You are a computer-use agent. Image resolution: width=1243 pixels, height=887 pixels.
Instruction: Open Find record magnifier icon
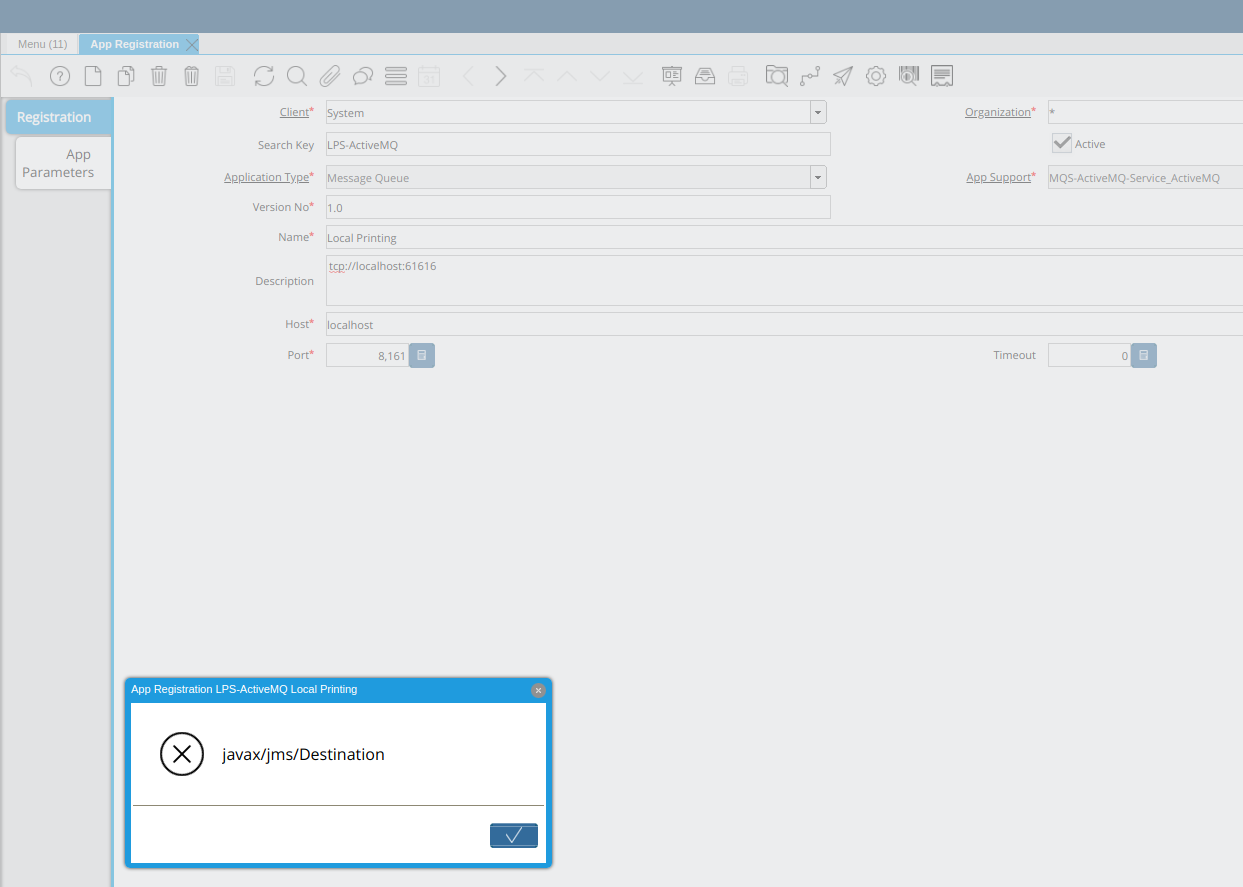[297, 76]
